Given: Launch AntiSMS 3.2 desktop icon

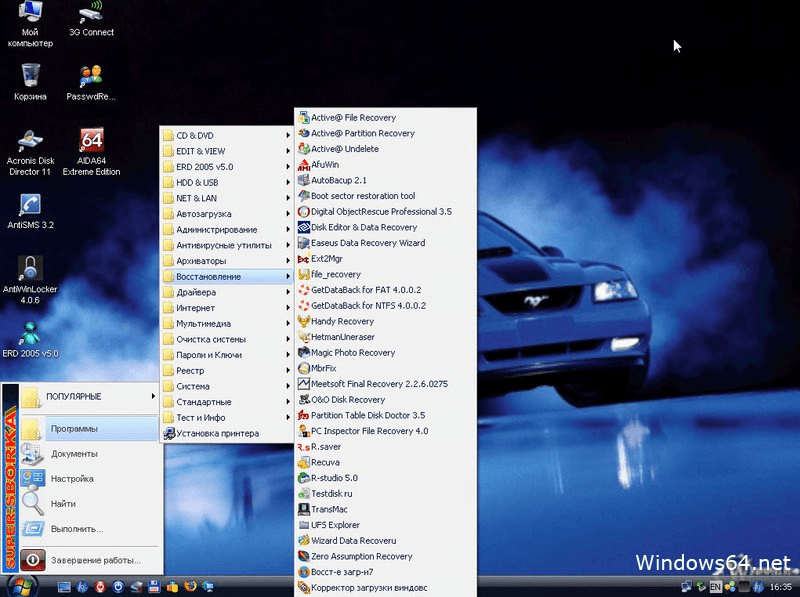Looking at the screenshot, I should click(x=30, y=211).
